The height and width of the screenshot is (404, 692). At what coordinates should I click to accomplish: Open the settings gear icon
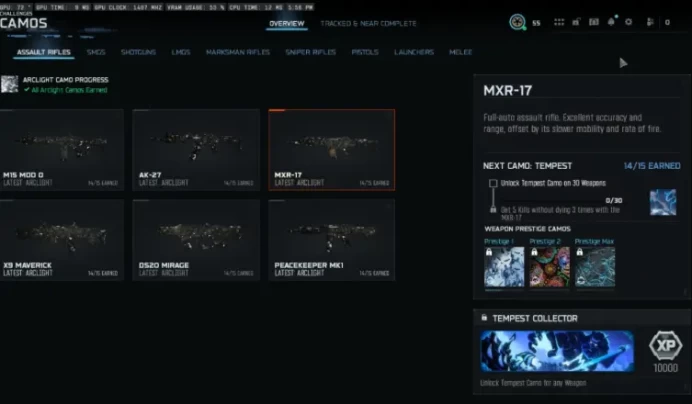point(628,22)
